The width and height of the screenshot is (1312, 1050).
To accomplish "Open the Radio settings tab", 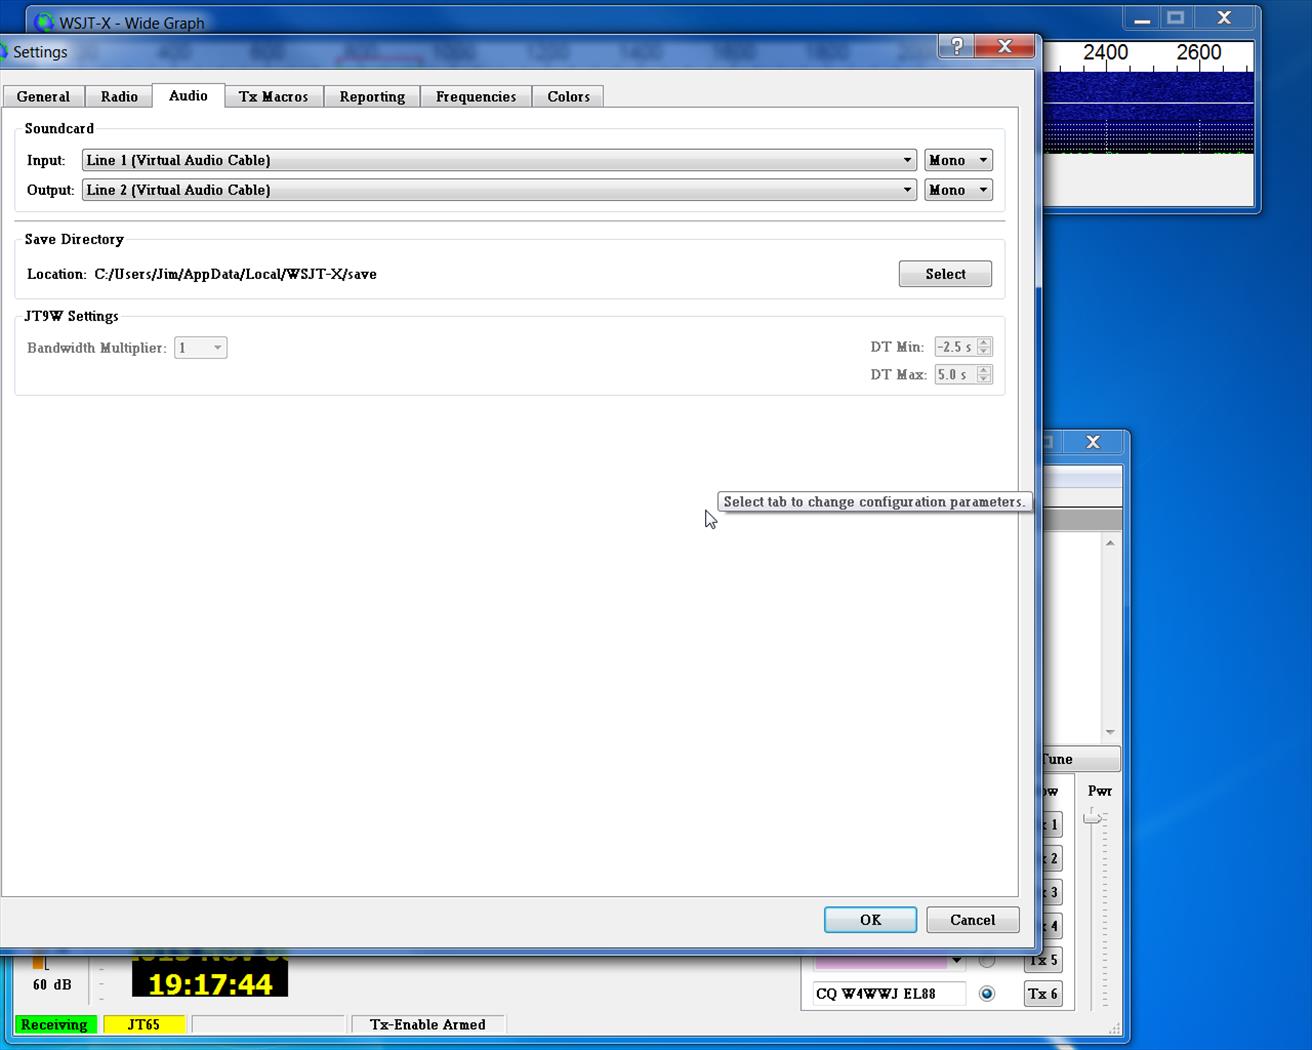I will [x=119, y=97].
